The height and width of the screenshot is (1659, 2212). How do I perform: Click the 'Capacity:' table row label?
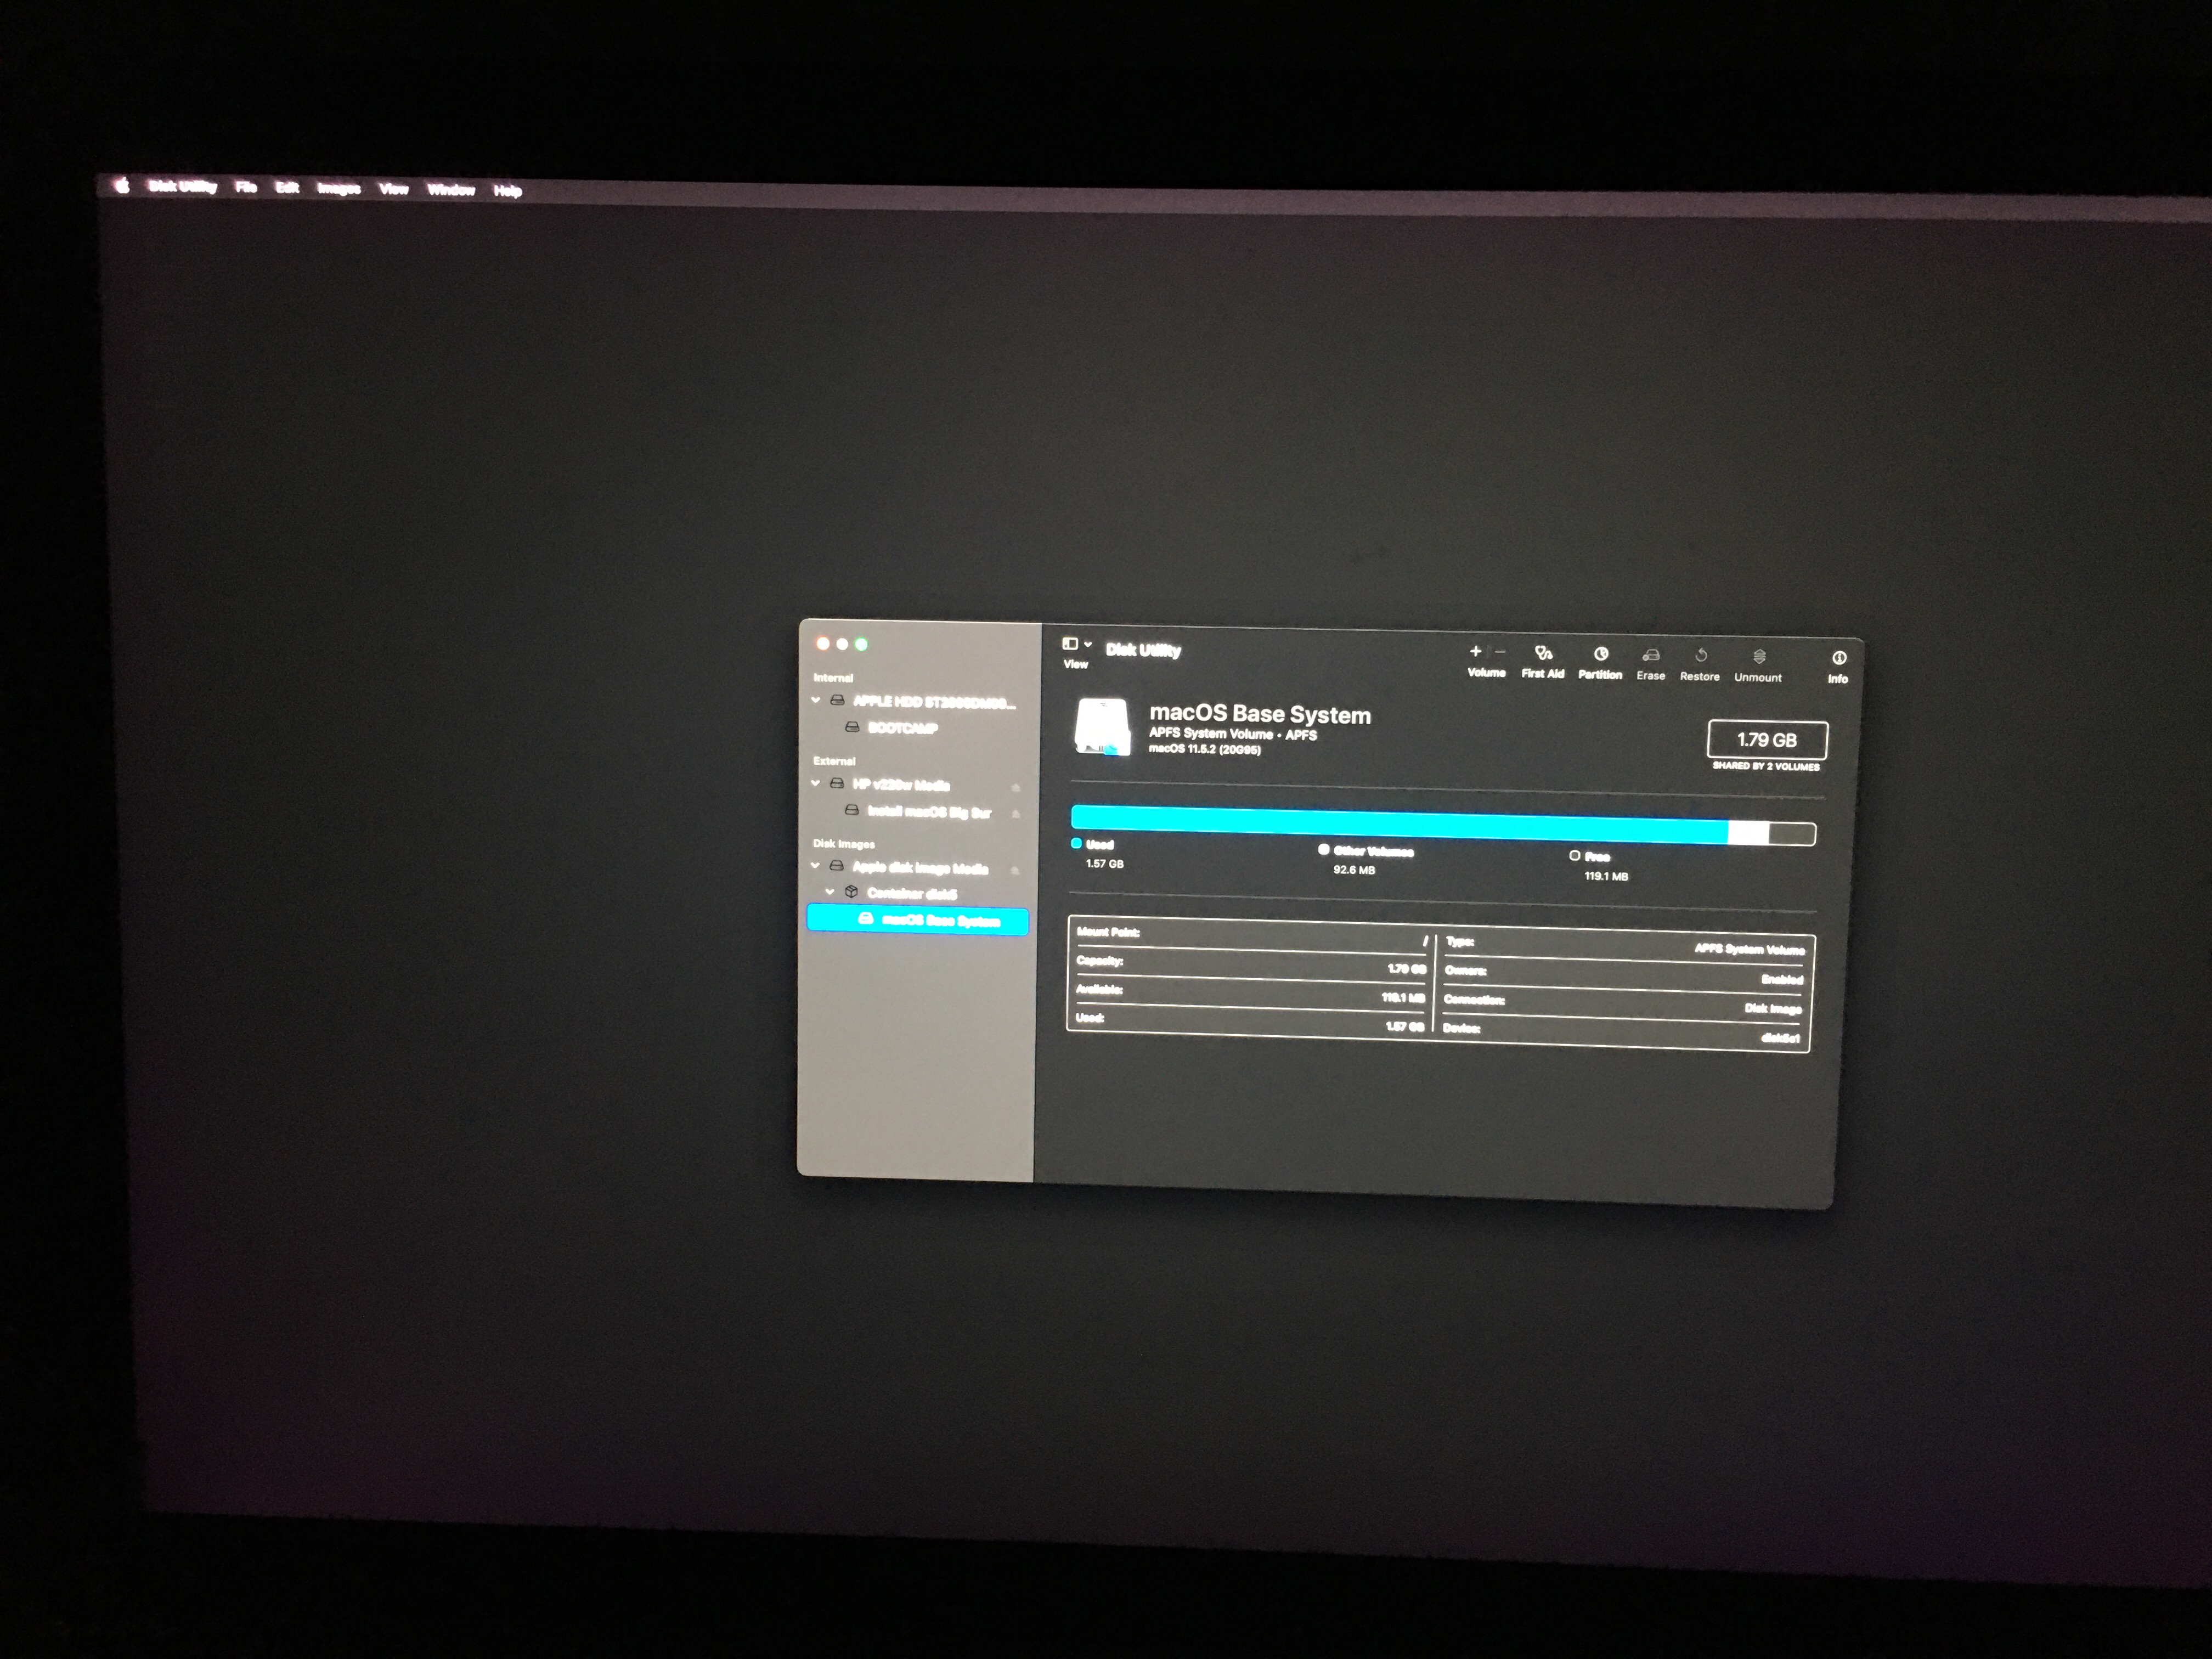coord(1100,961)
